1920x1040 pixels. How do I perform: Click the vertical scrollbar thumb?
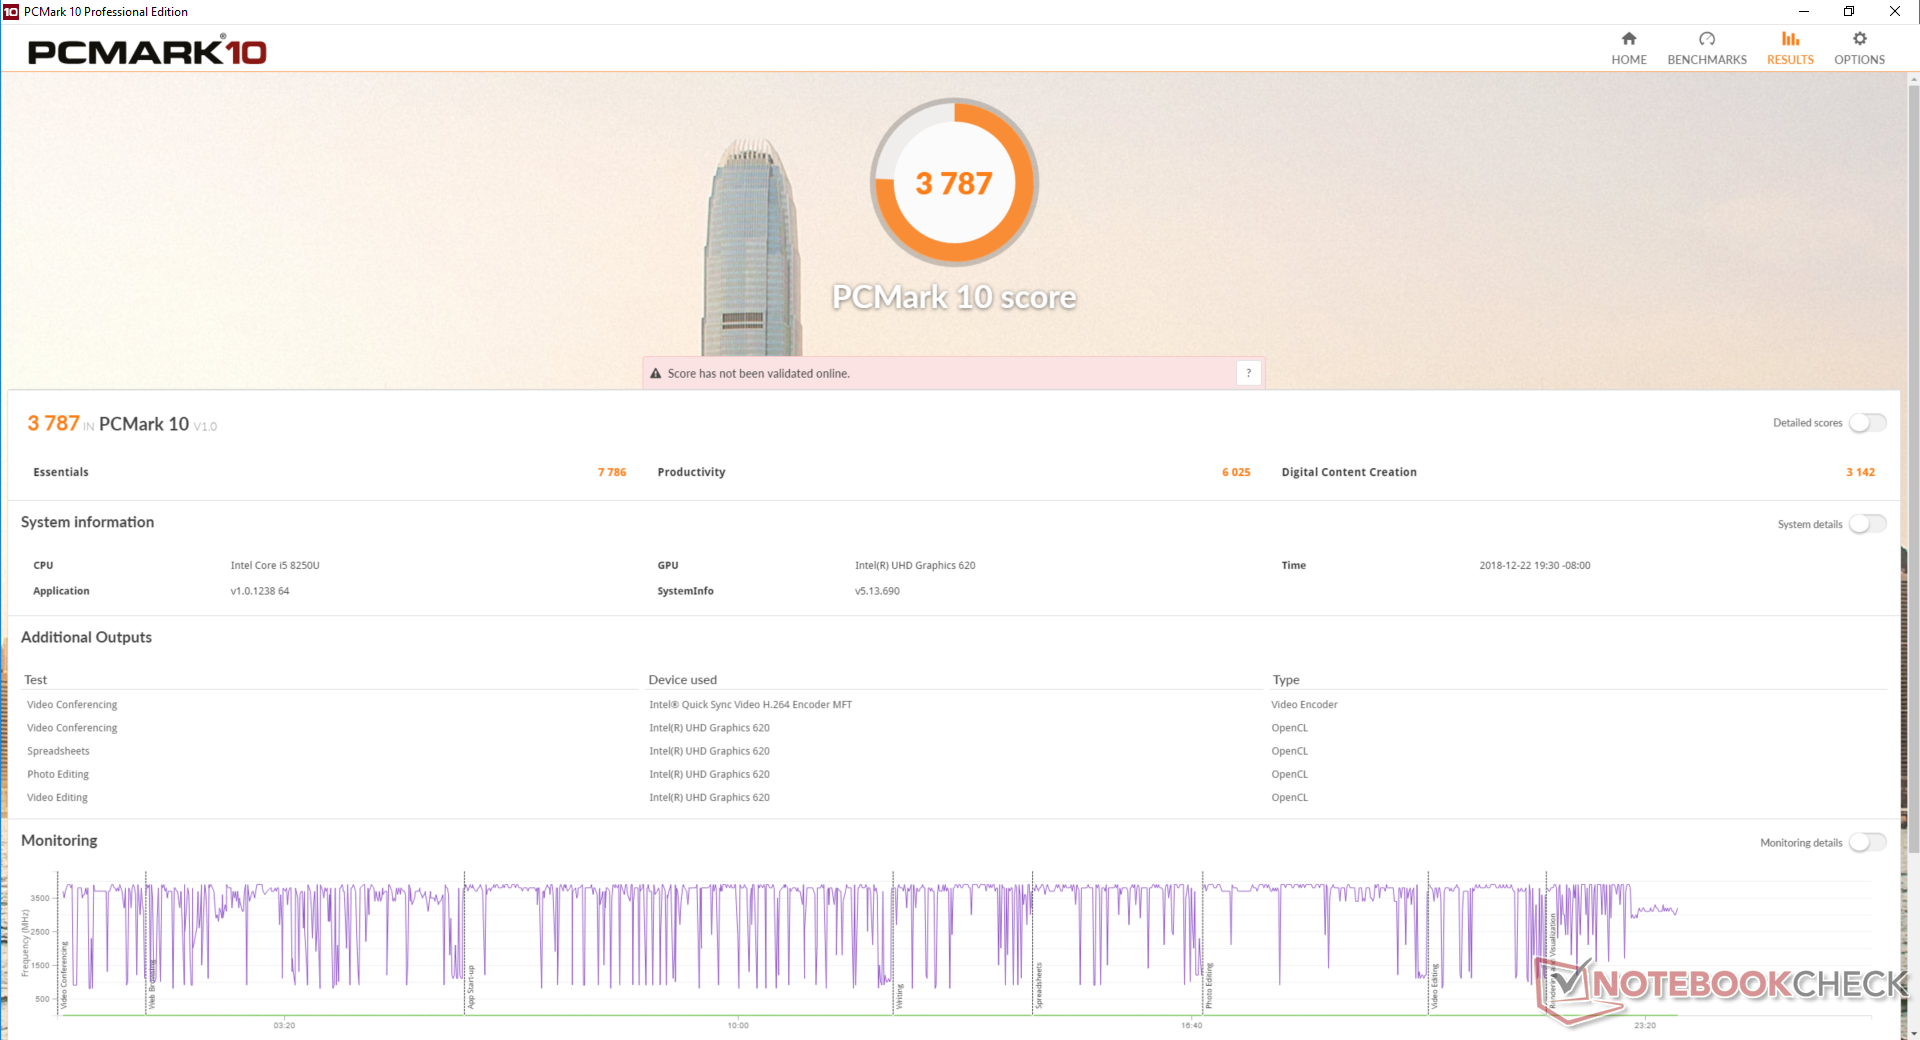pos(1913,470)
